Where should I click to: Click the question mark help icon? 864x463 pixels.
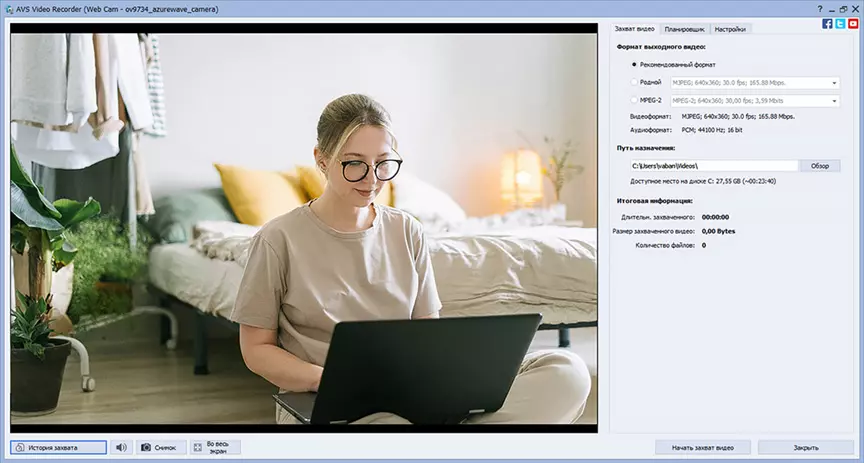(x=820, y=9)
